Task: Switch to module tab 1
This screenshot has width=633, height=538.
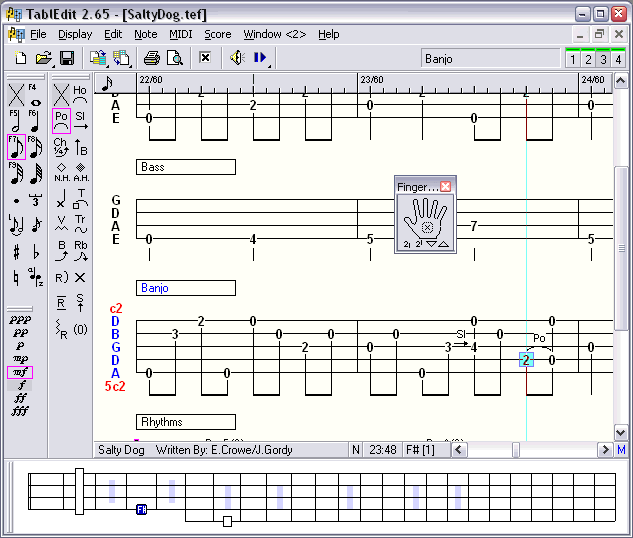Action: click(572, 59)
